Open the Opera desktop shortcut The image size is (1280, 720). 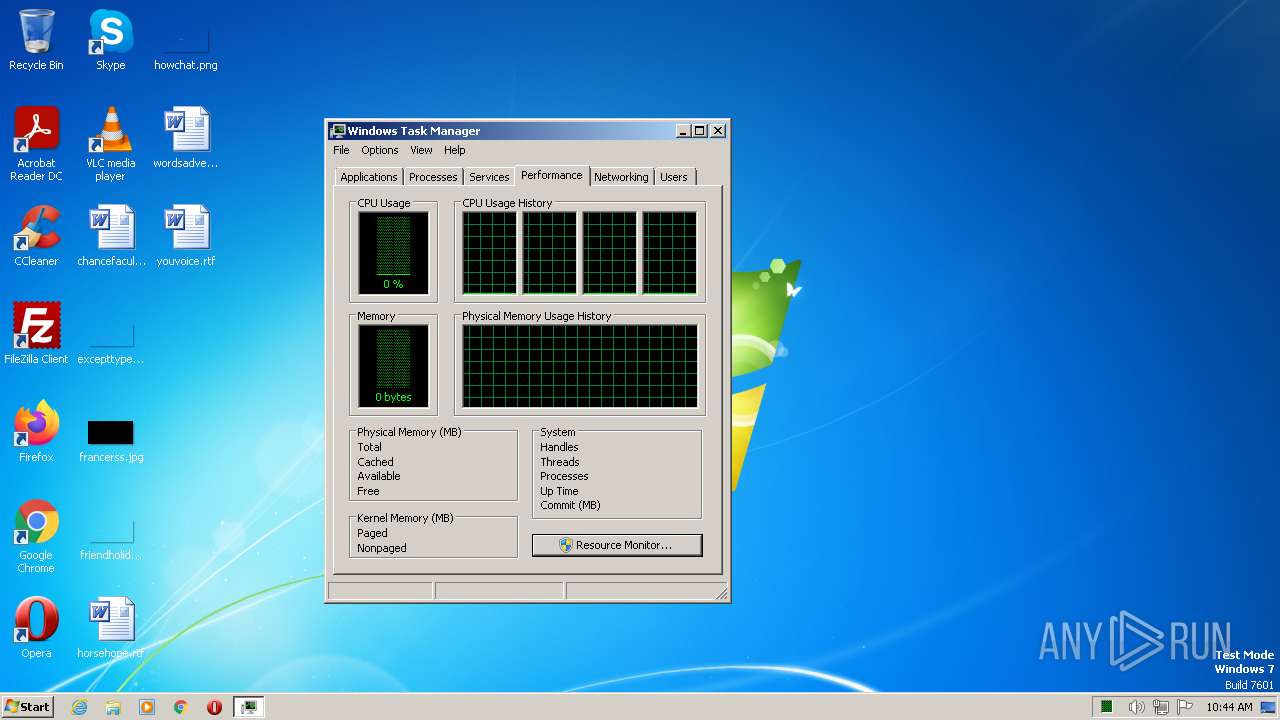click(x=36, y=628)
